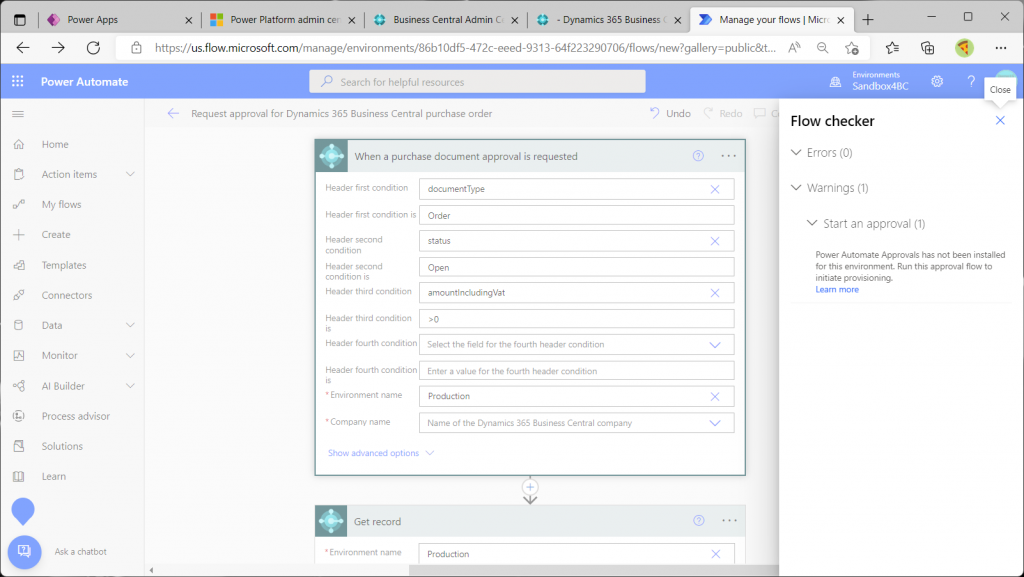
Task: Open the trigger card ellipsis menu
Action: (728, 156)
